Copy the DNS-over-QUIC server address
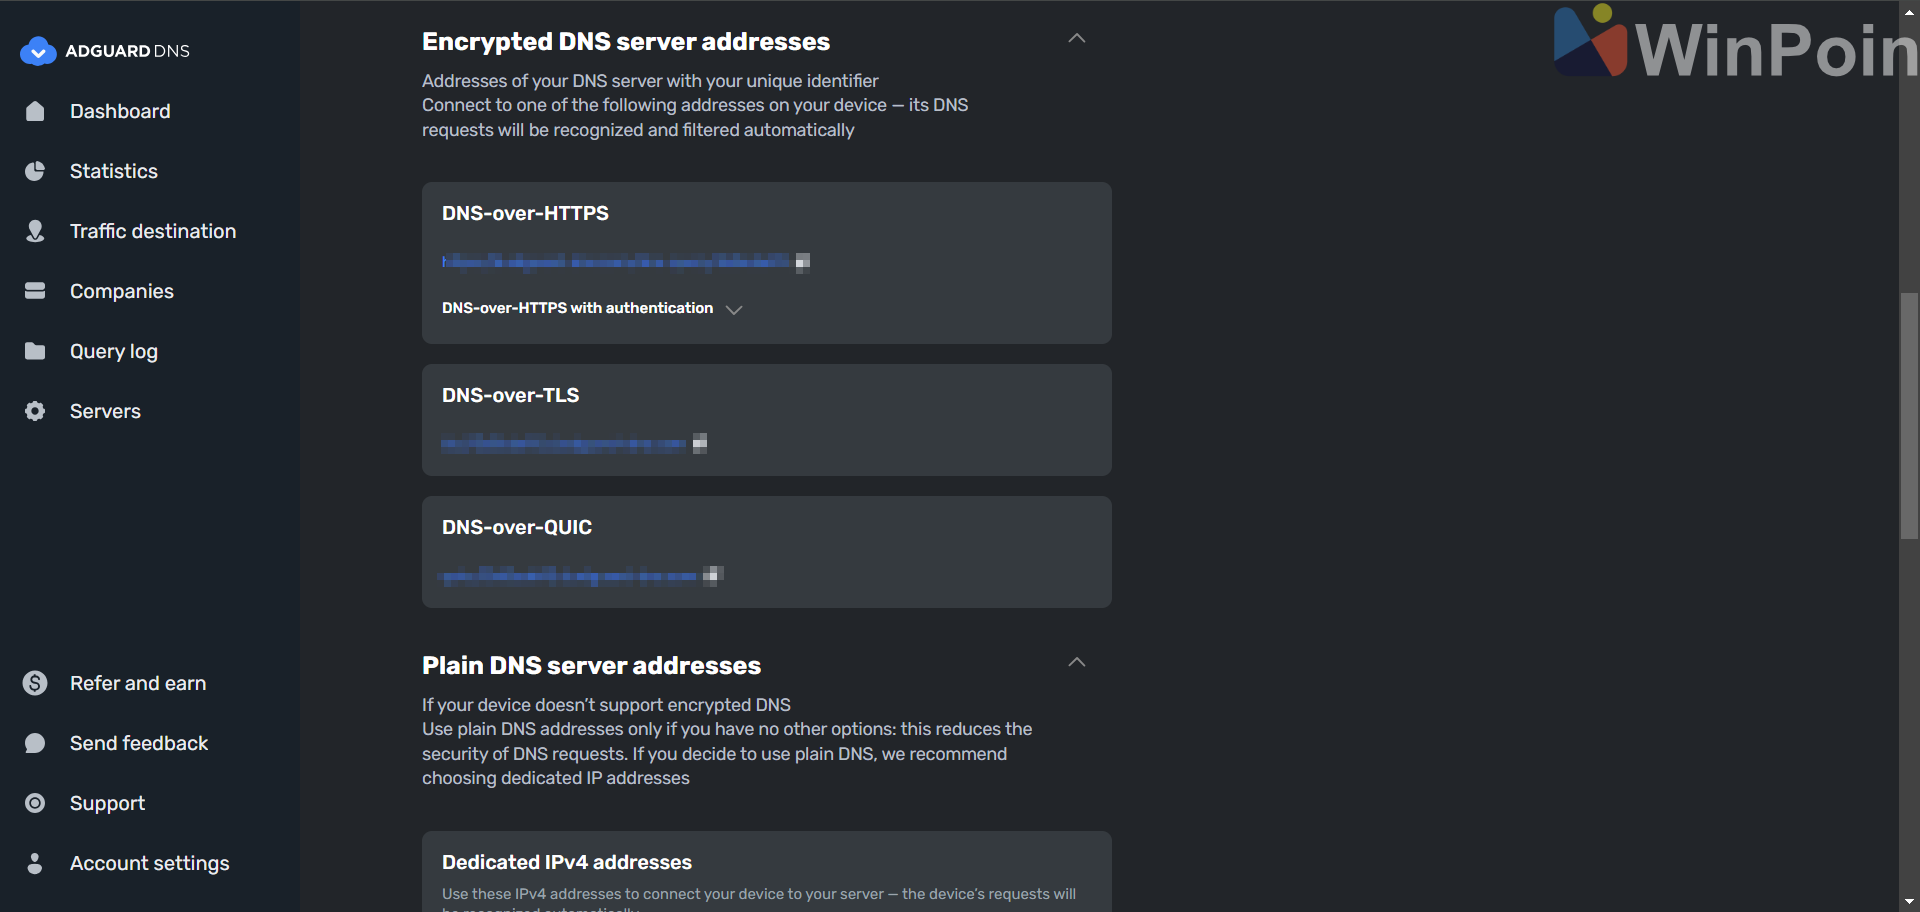Viewport: 1920px width, 912px height. click(x=713, y=575)
